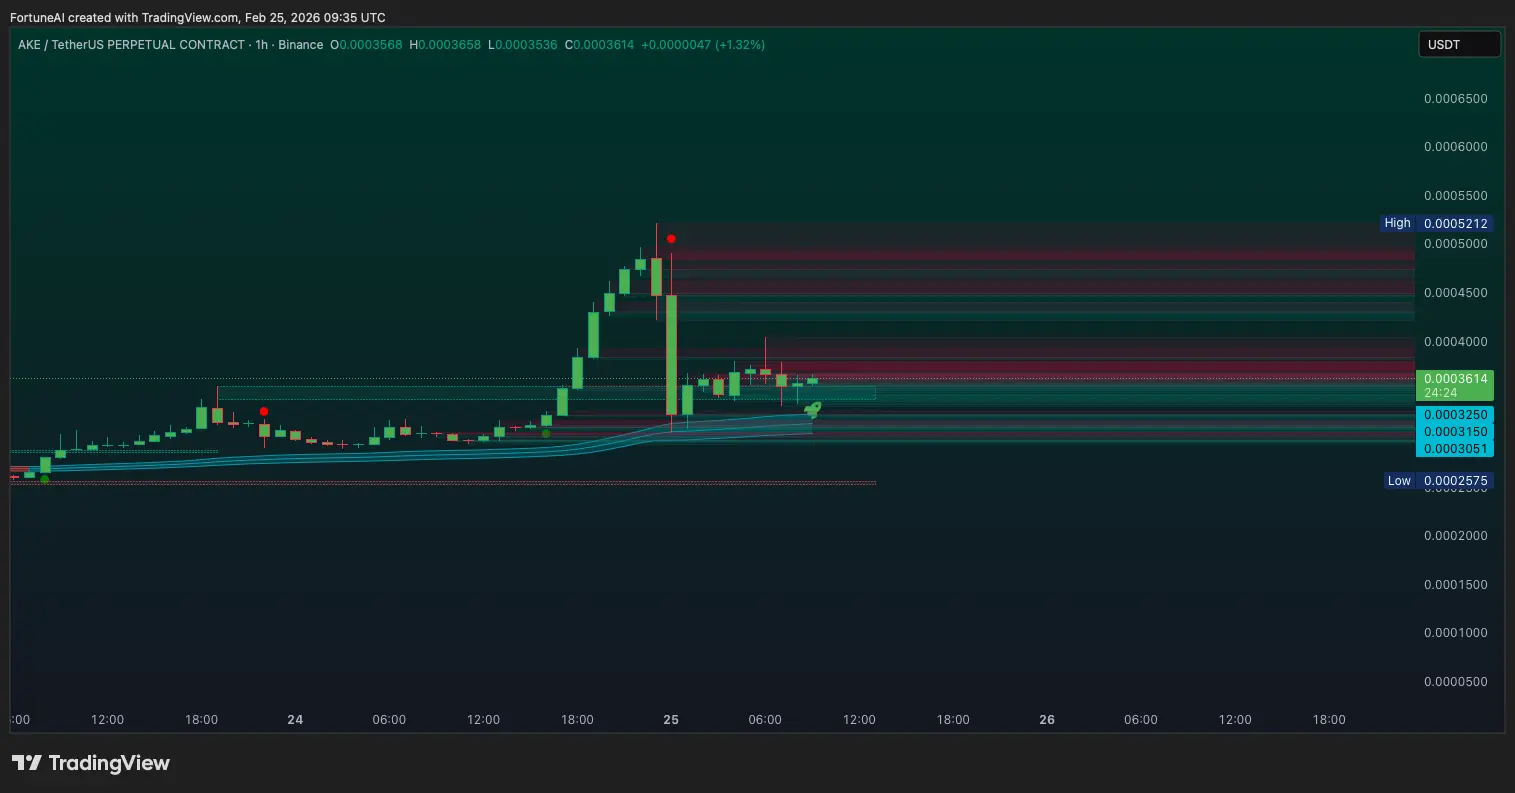Click 0.0000500 on the price axis
Image resolution: width=1515 pixels, height=793 pixels.
[1456, 682]
